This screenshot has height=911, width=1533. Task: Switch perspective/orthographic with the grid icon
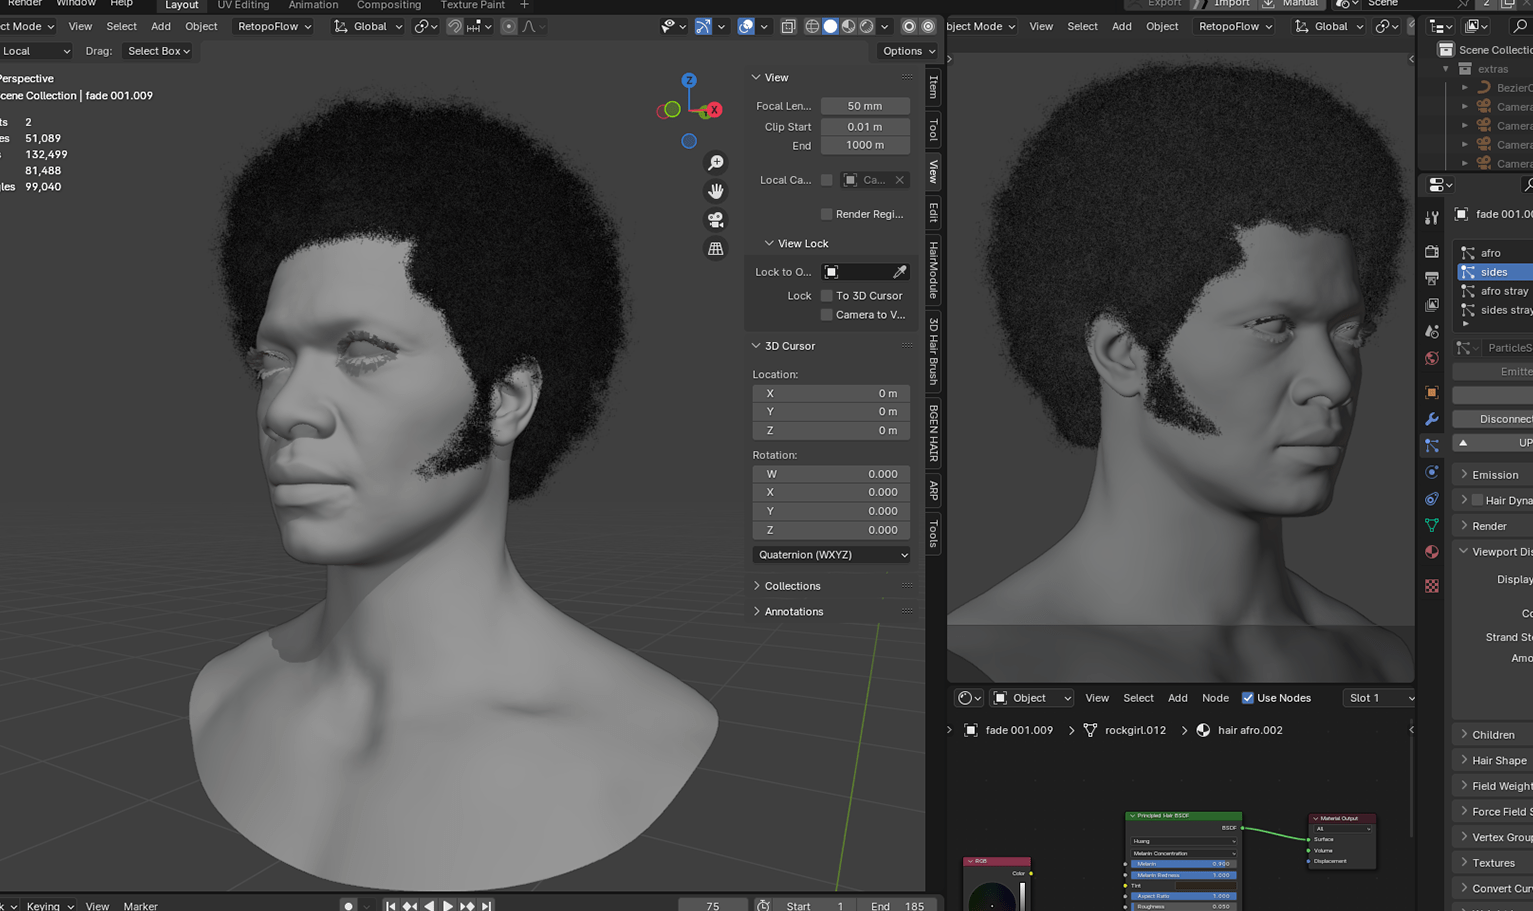[716, 249]
